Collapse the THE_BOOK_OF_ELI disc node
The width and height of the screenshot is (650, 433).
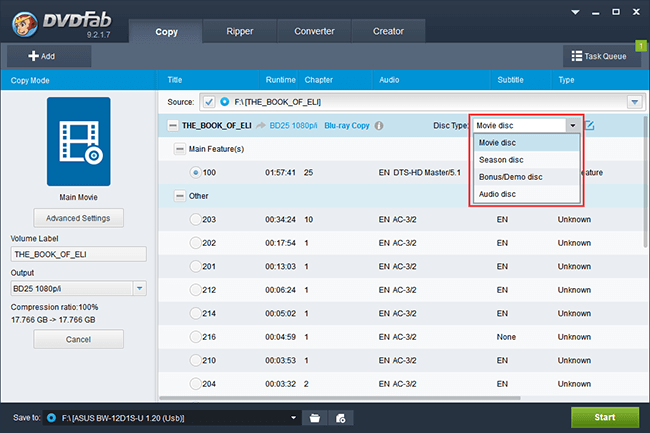pos(172,126)
